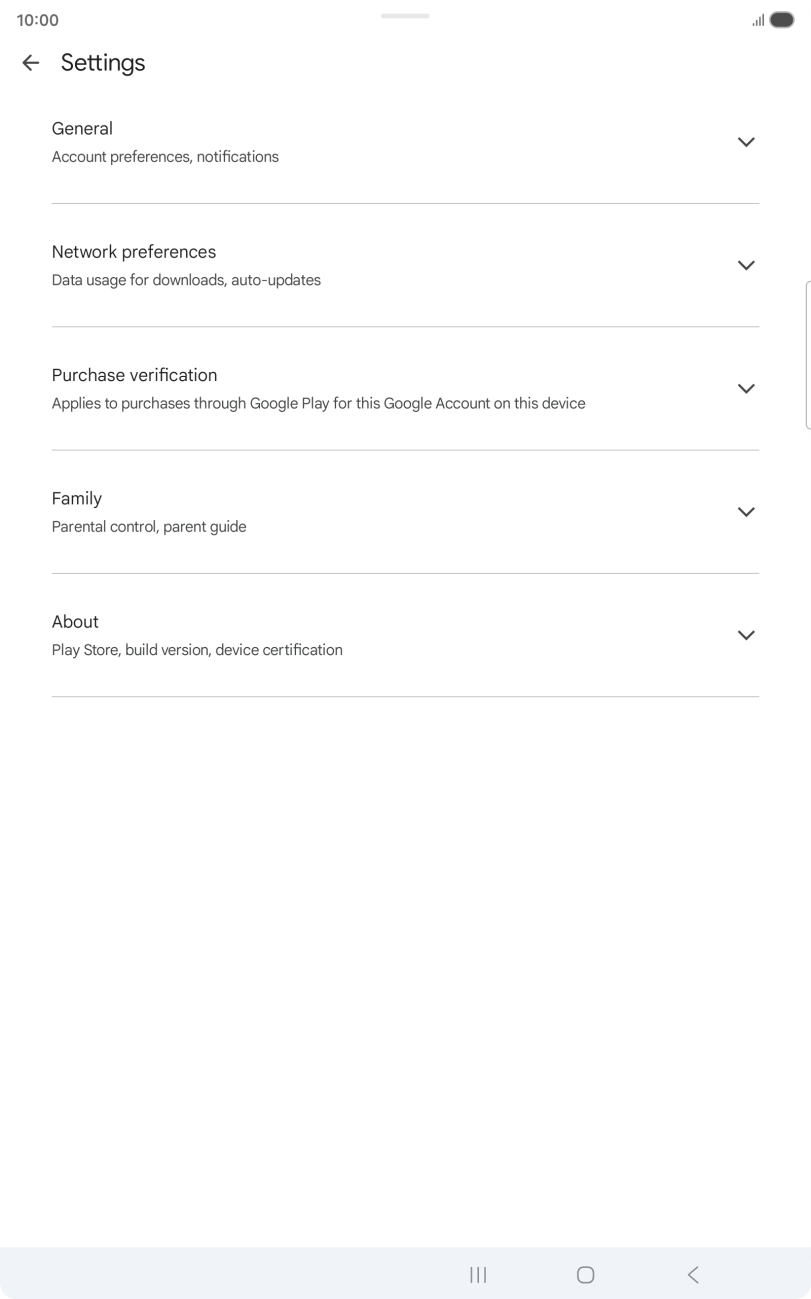Expand the Purchase verification chevron
The height and width of the screenshot is (1299, 811).
[x=745, y=388]
